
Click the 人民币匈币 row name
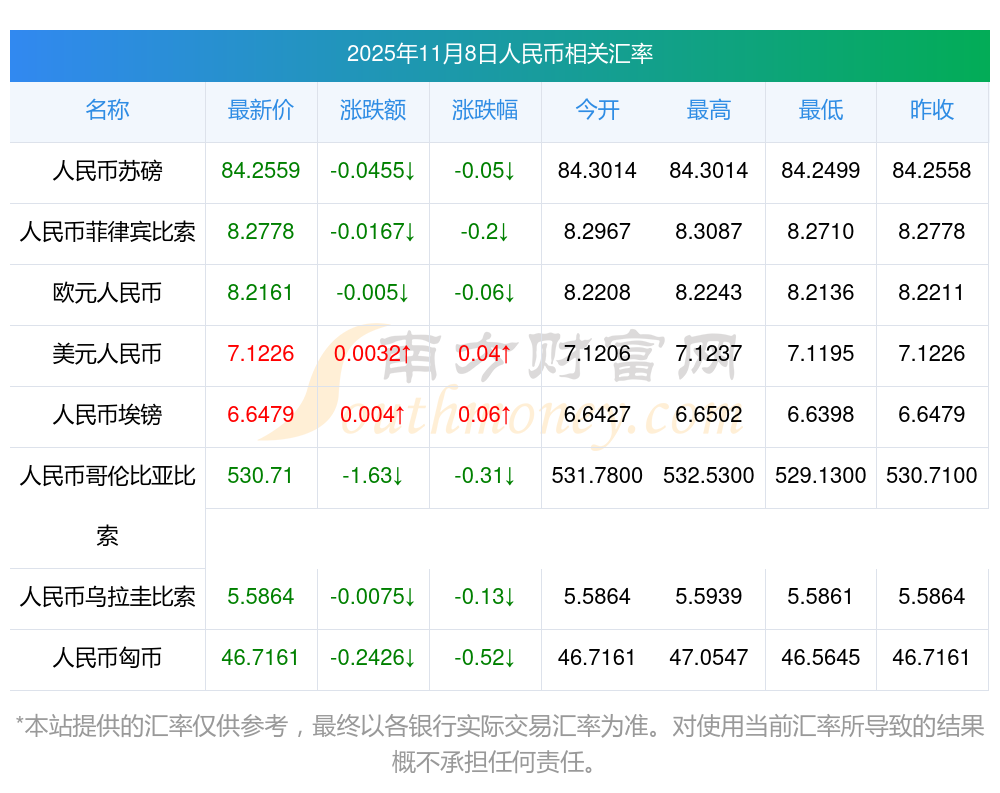[107, 658]
